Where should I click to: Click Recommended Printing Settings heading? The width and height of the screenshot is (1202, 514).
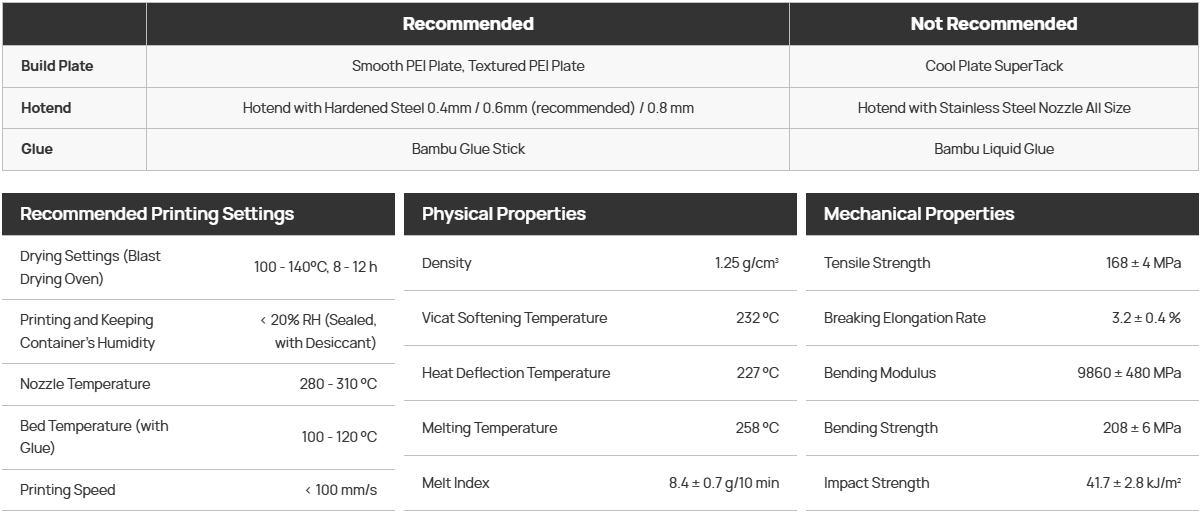[157, 214]
